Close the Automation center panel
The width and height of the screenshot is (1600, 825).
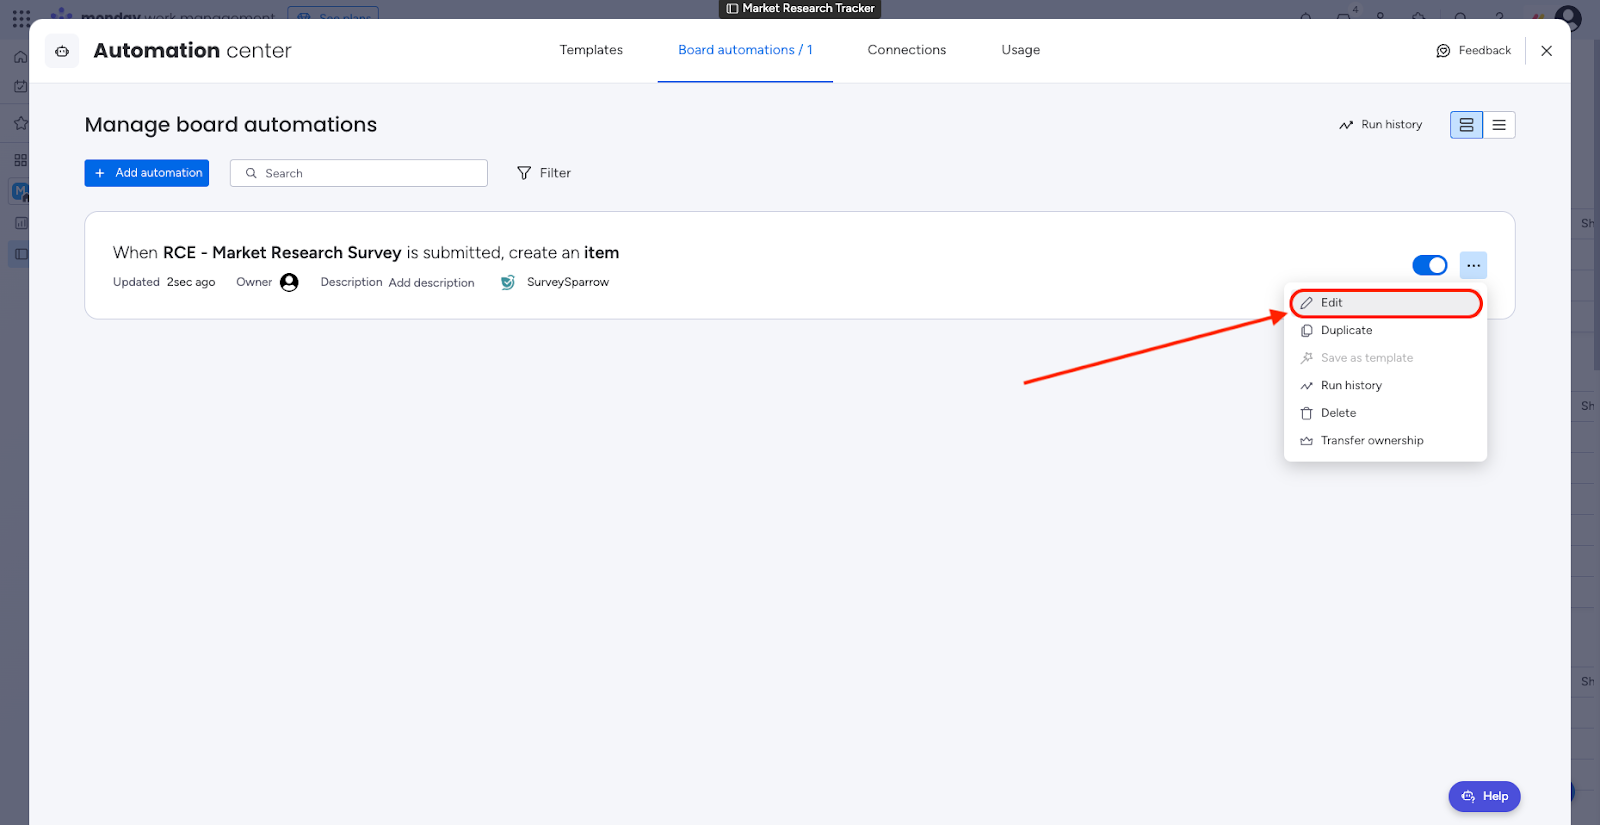1546,51
